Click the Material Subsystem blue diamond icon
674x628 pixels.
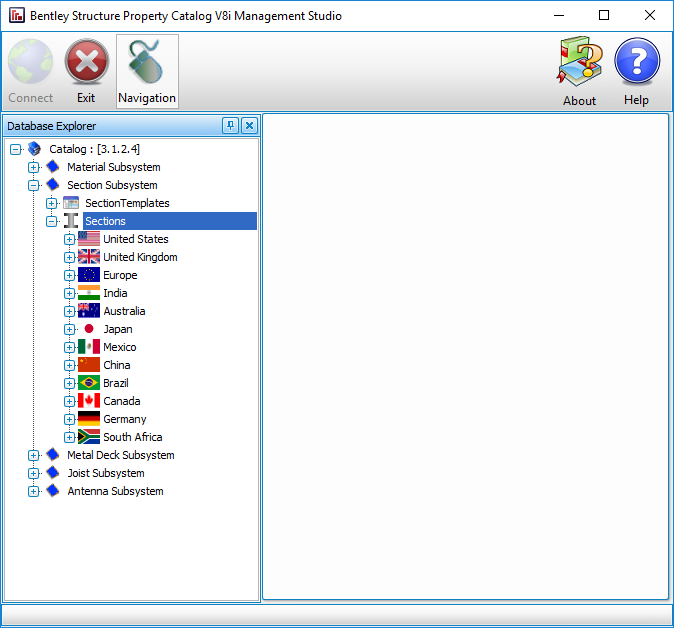(x=53, y=167)
